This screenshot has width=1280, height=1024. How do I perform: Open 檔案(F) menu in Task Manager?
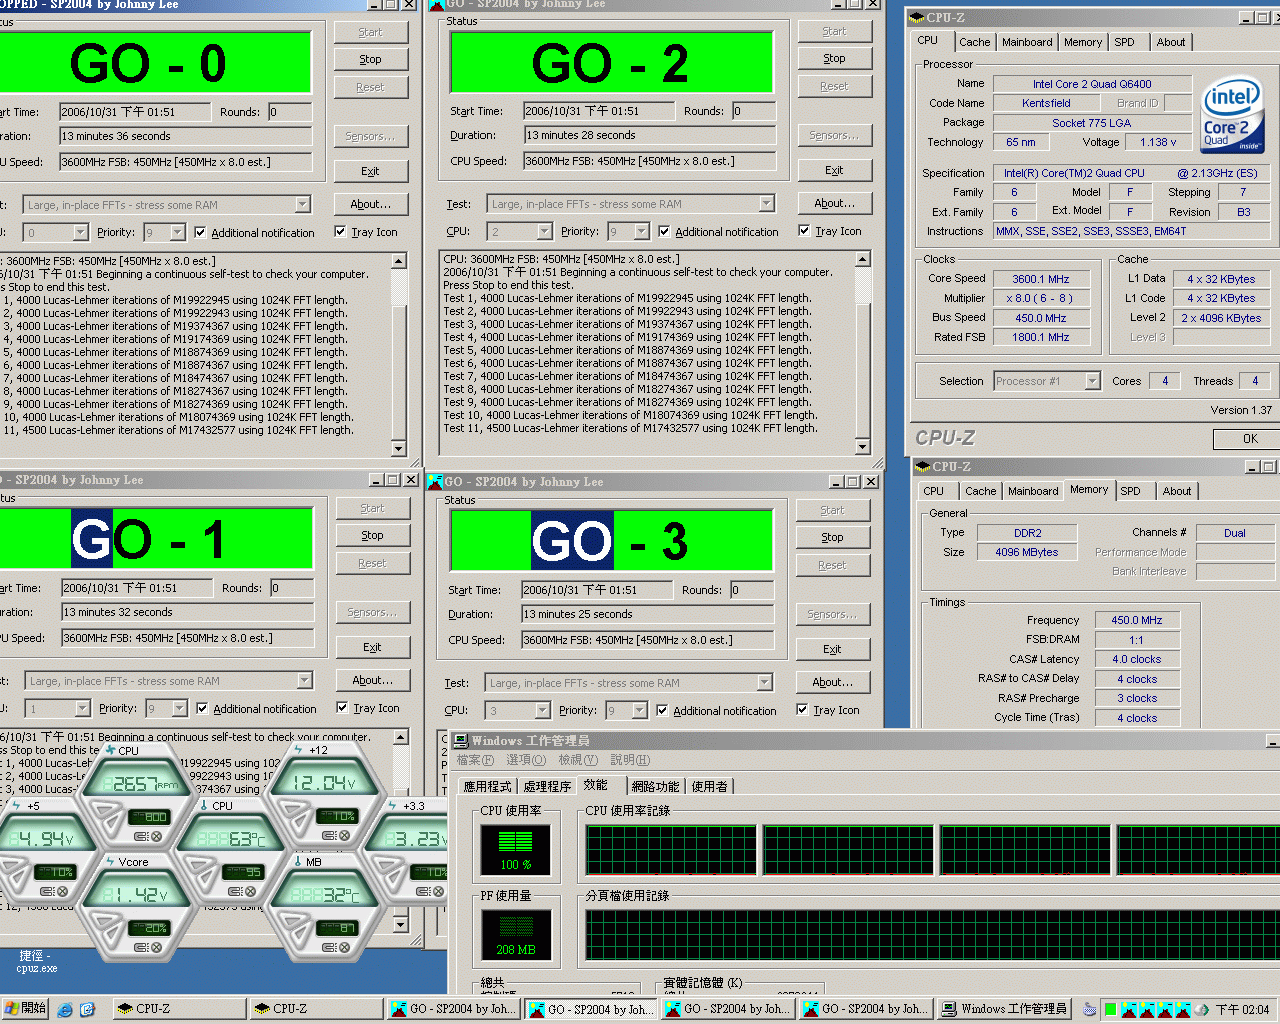point(475,760)
